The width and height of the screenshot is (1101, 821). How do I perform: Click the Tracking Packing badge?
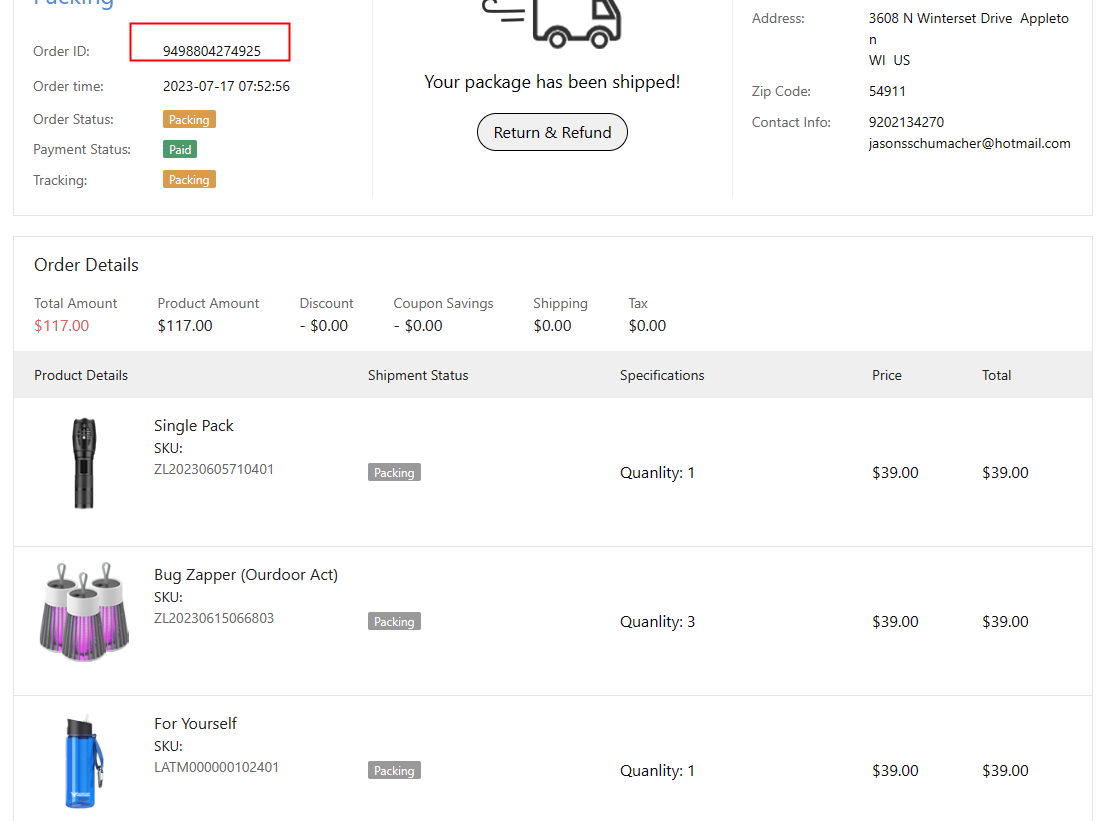tap(189, 180)
